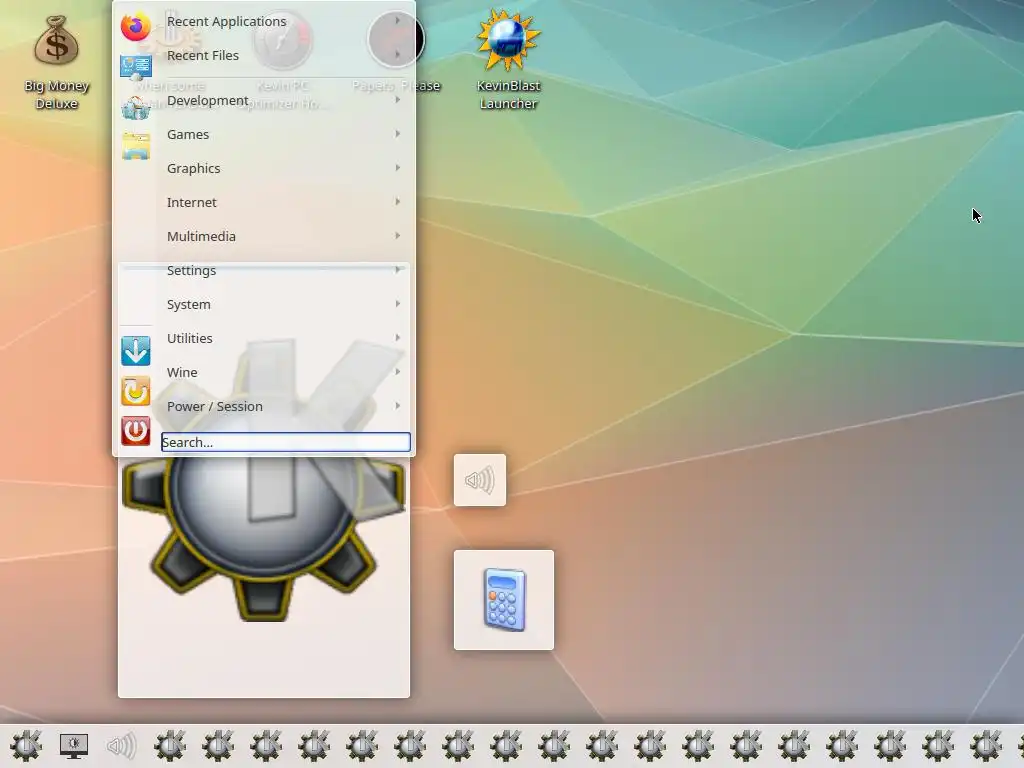Image resolution: width=1024 pixels, height=768 pixels.
Task: Open Big Money Deluxe desktop icon
Action: click(x=57, y=63)
